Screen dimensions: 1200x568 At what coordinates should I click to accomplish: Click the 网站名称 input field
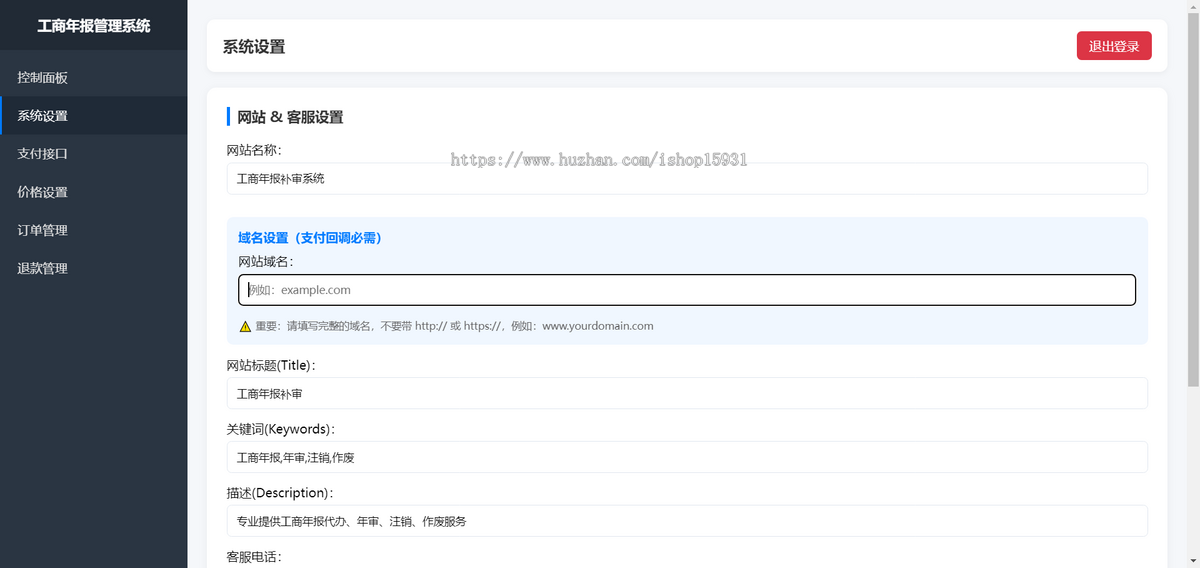coord(687,179)
